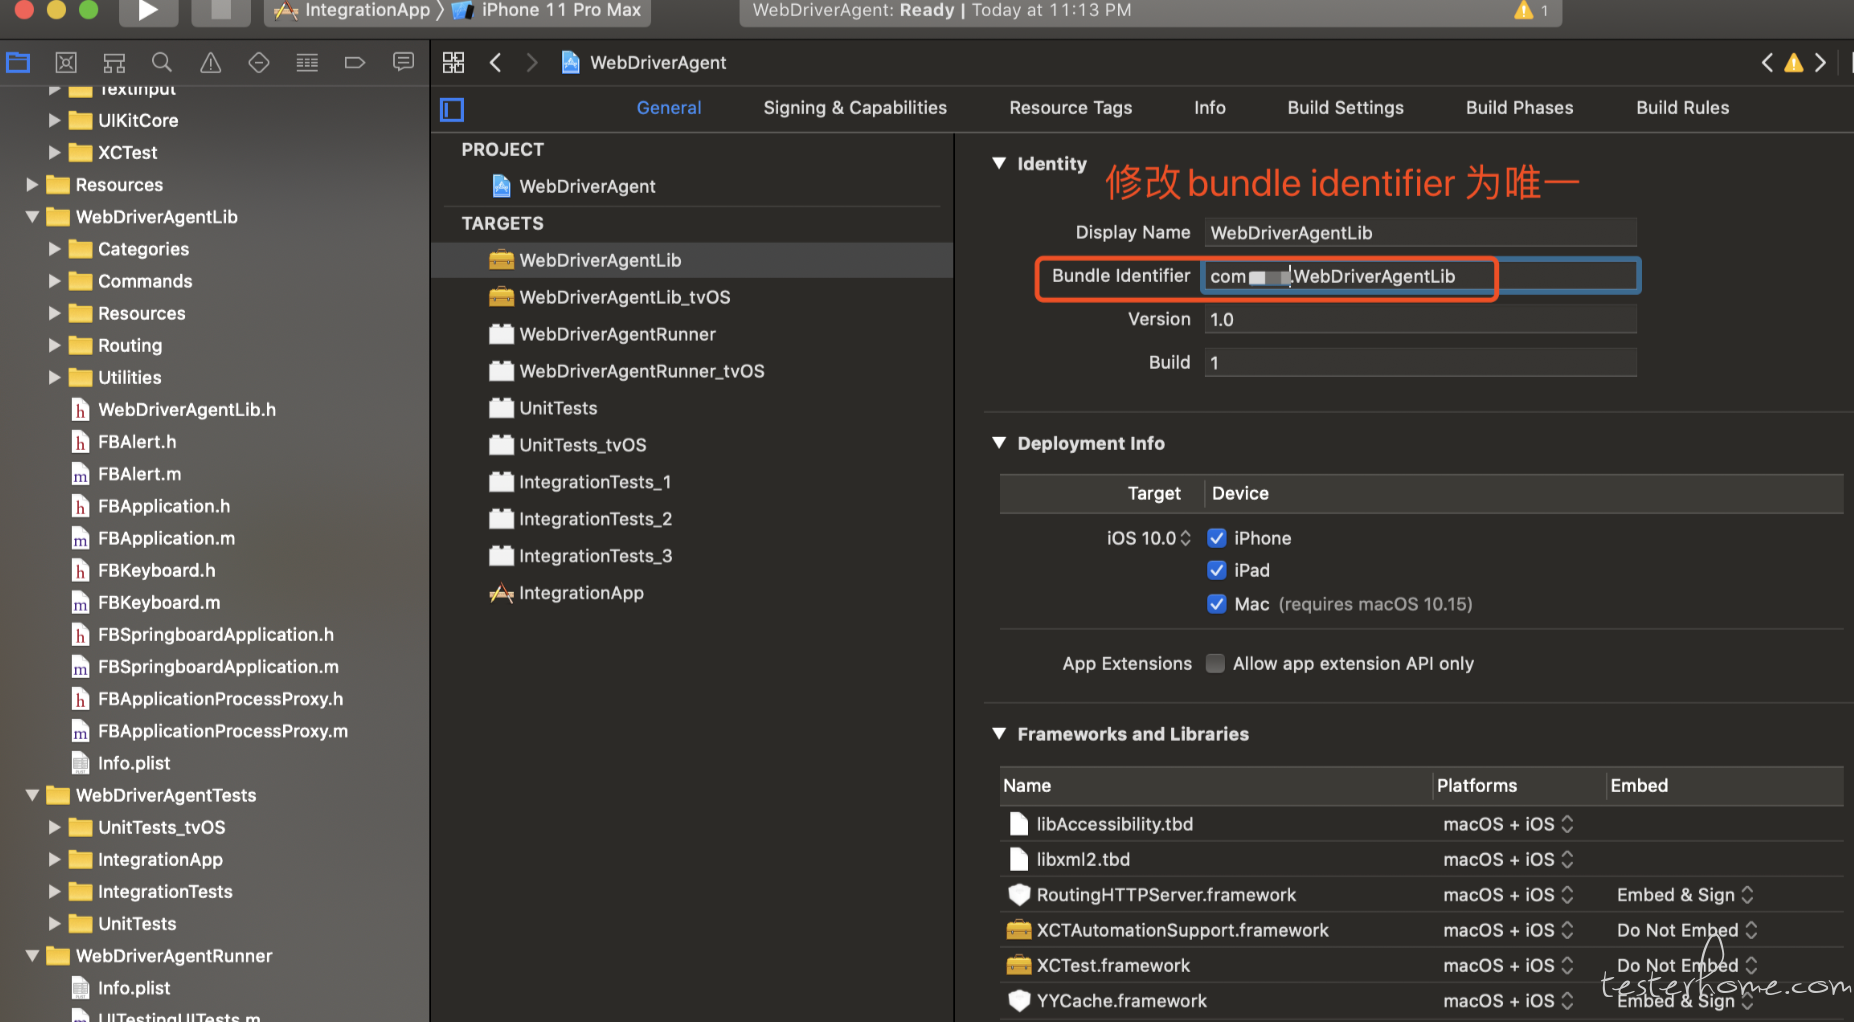This screenshot has height=1022, width=1854.
Task: Edit the Build number field
Action: tap(1420, 363)
